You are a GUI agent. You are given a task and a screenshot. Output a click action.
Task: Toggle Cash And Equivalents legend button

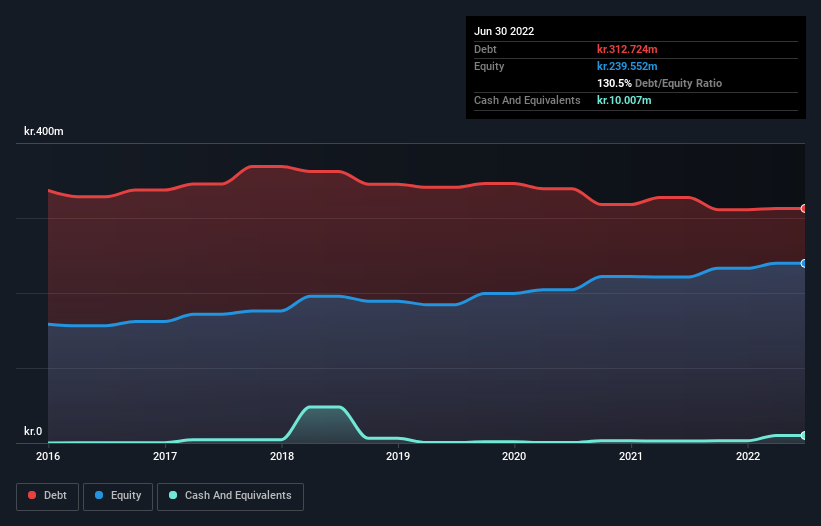coord(230,496)
